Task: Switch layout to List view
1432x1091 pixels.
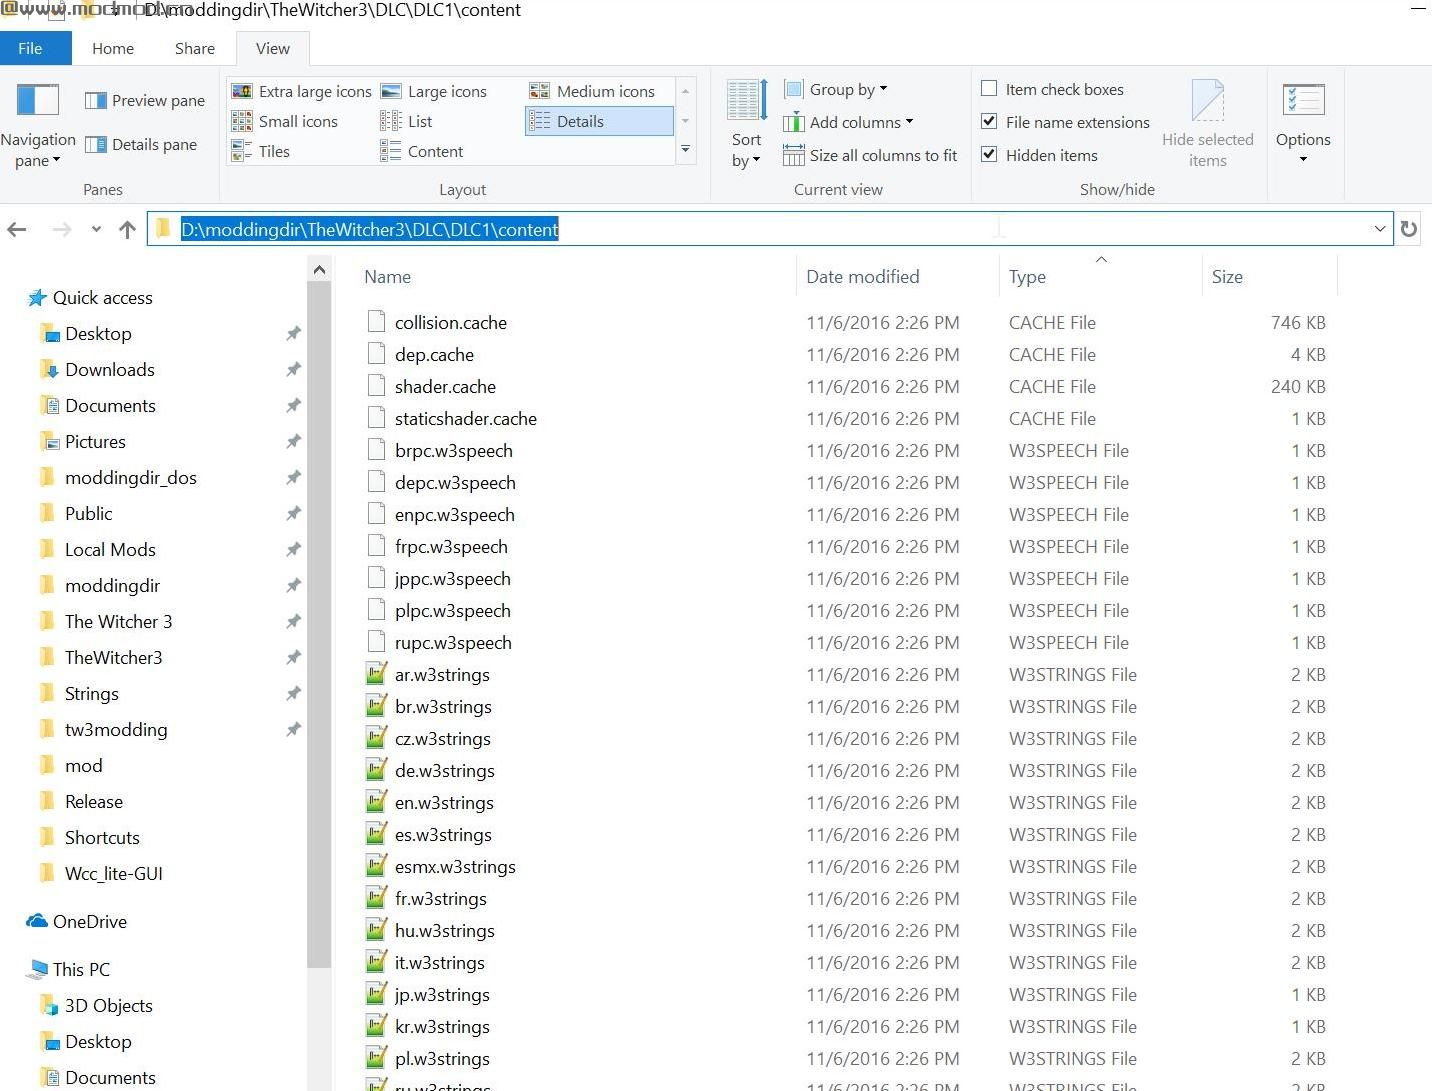Action: pos(406,121)
